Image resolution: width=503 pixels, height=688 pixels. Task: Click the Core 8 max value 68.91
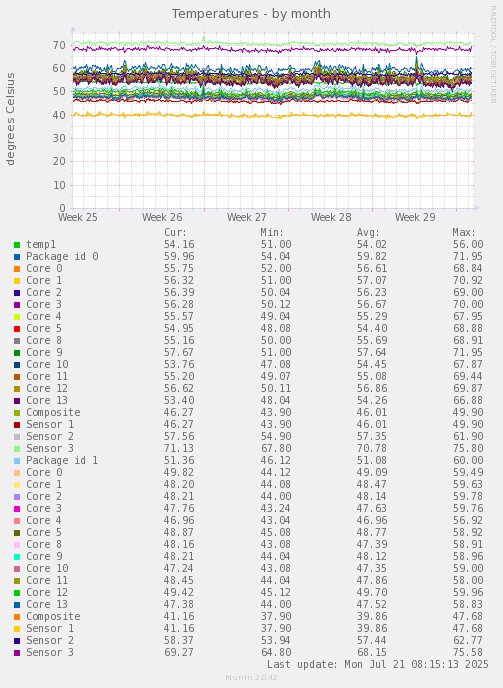tap(468, 340)
